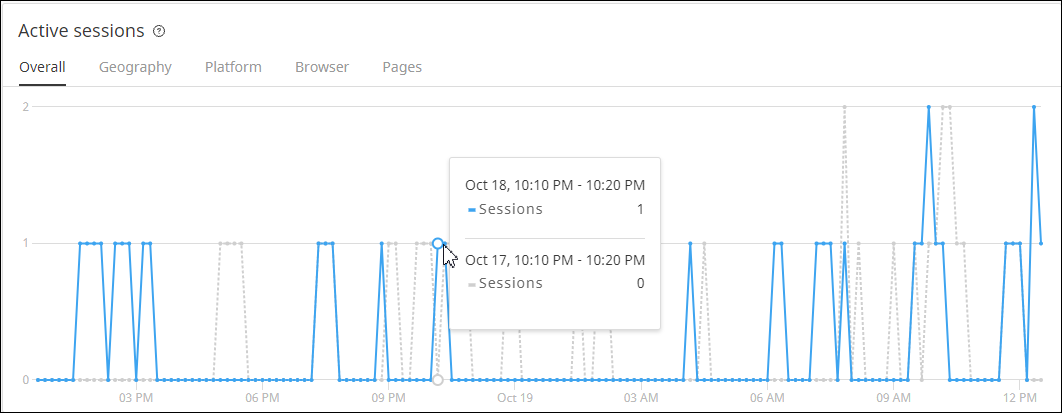
Task: Select the Platform tab
Action: pos(233,67)
